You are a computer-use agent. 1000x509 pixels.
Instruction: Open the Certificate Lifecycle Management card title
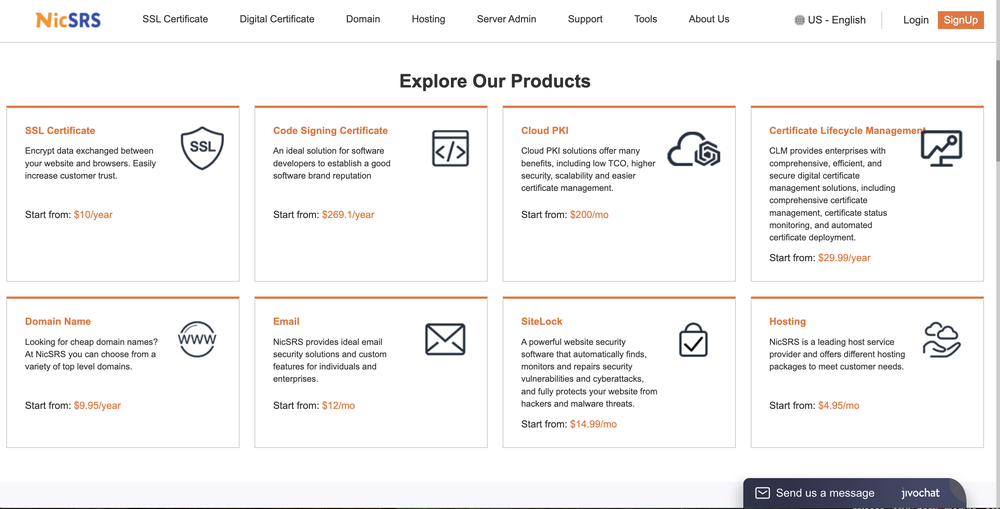coord(848,131)
